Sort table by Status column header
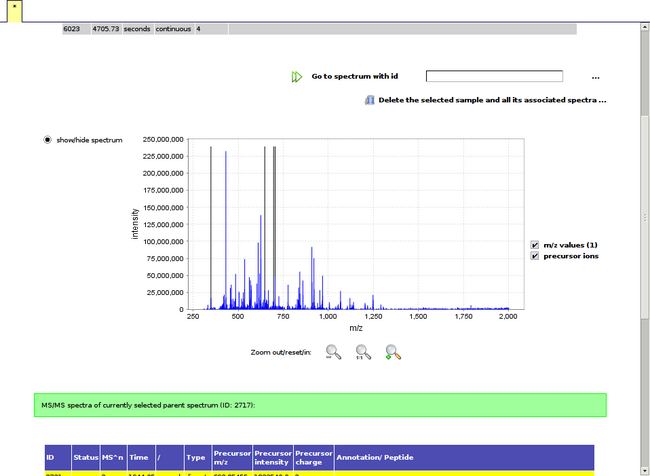 pos(85,457)
